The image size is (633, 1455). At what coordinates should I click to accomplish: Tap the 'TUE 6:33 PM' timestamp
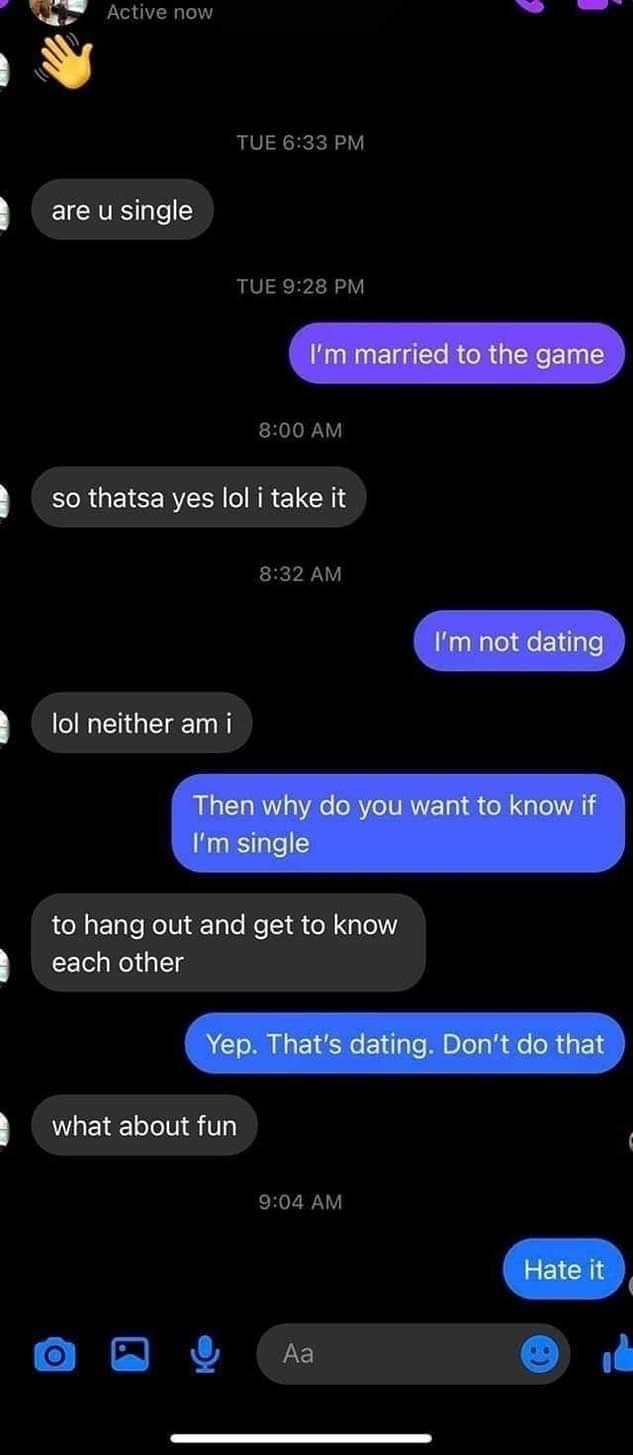[300, 142]
